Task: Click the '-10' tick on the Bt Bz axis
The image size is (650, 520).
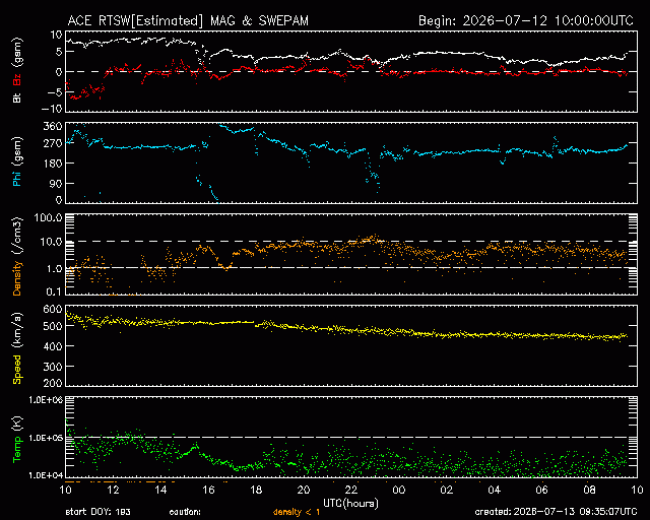Action: 51,109
